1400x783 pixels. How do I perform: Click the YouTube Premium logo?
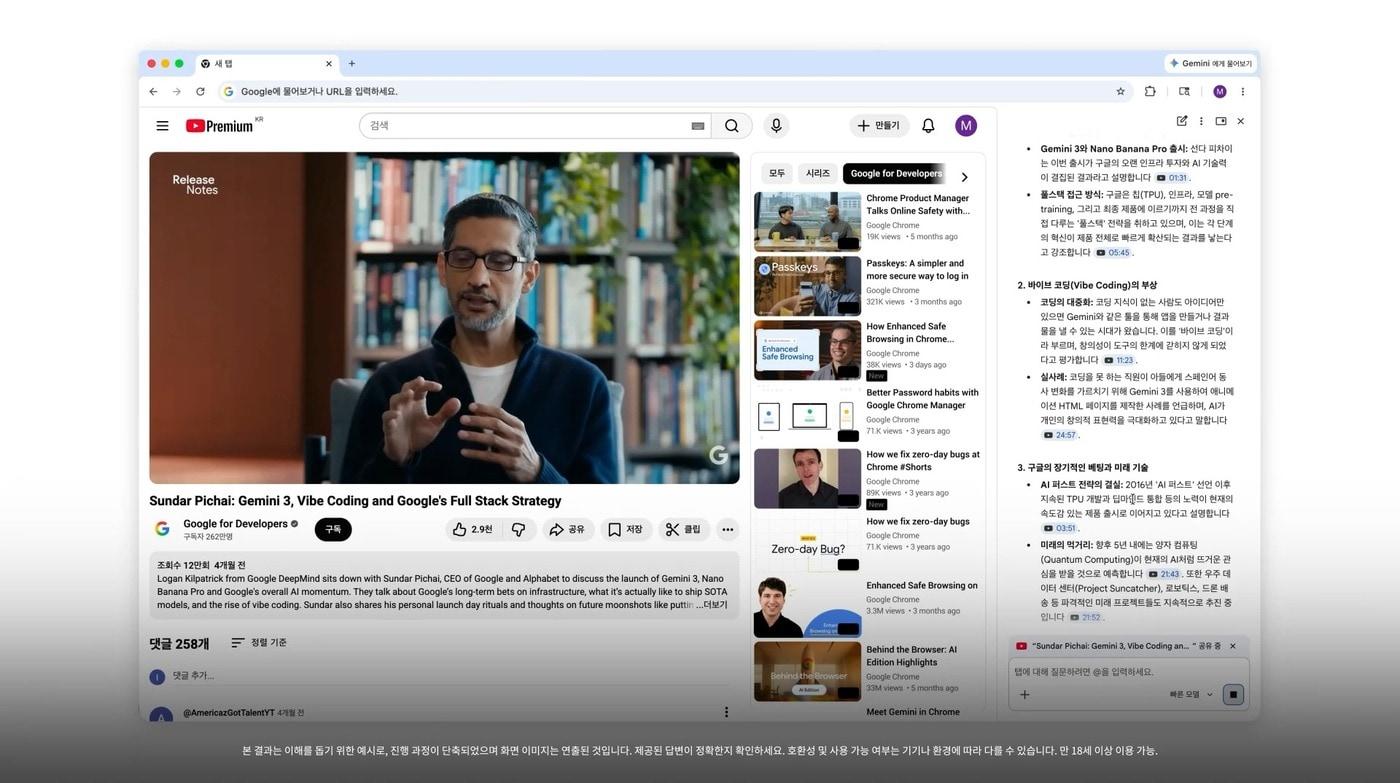[x=220, y=125]
